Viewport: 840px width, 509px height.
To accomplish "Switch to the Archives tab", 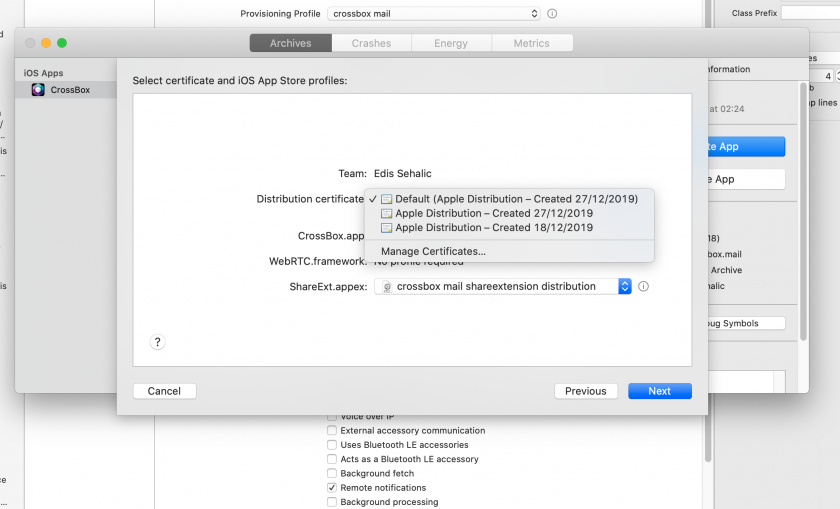I will pyautogui.click(x=290, y=43).
